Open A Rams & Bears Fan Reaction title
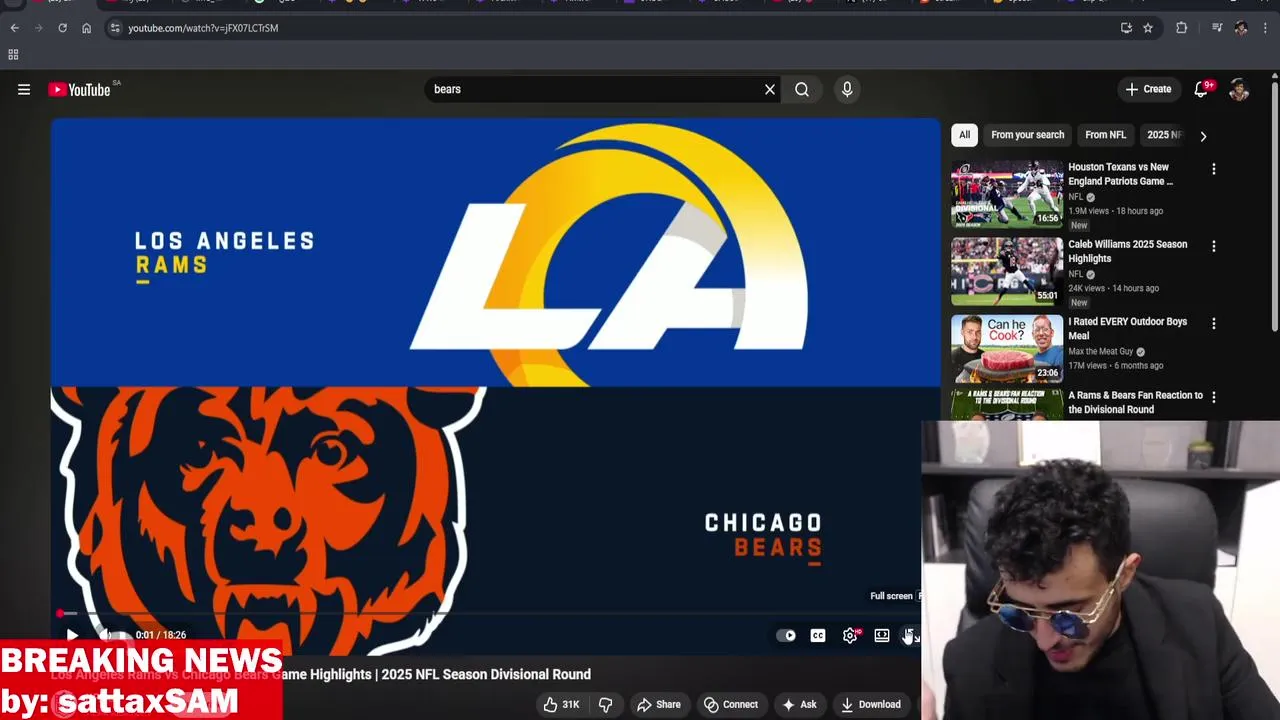The image size is (1280, 720). (x=1135, y=402)
